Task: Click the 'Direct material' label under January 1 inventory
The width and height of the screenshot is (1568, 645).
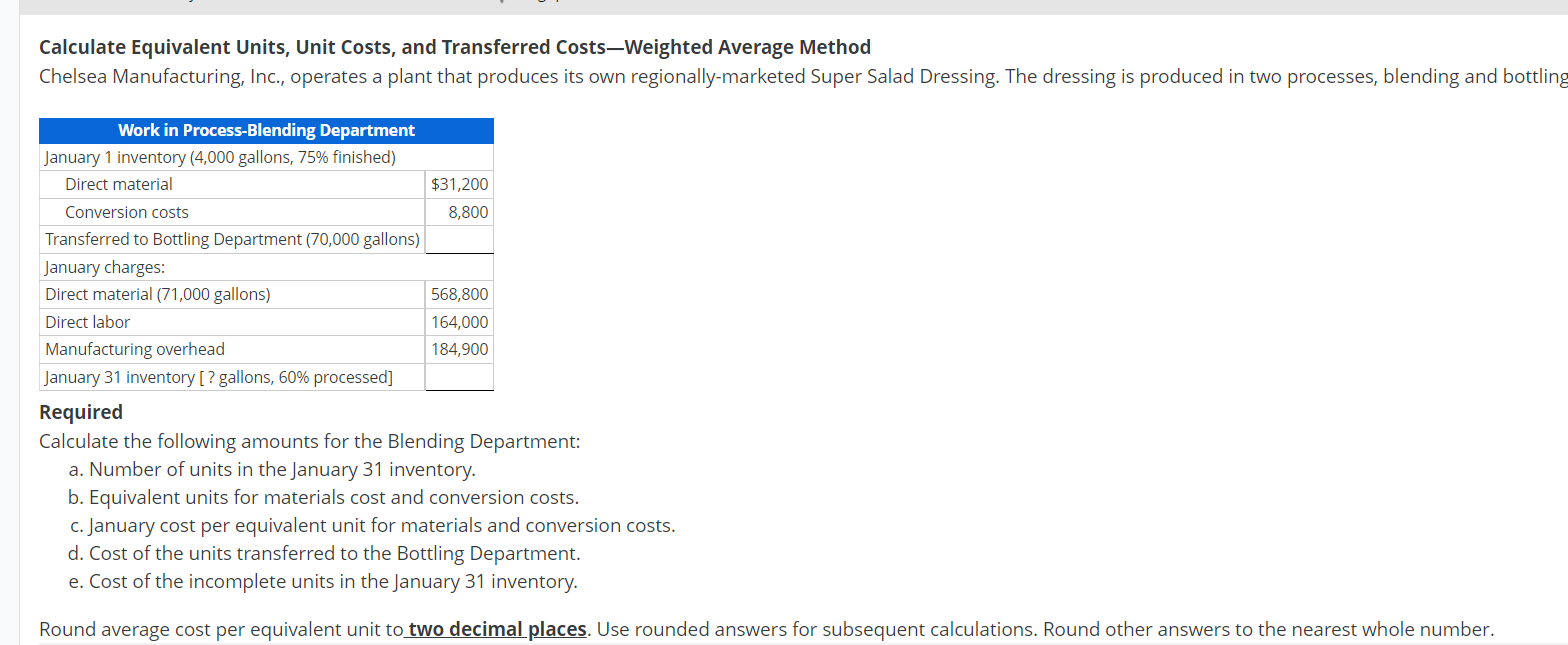Action: click(119, 184)
